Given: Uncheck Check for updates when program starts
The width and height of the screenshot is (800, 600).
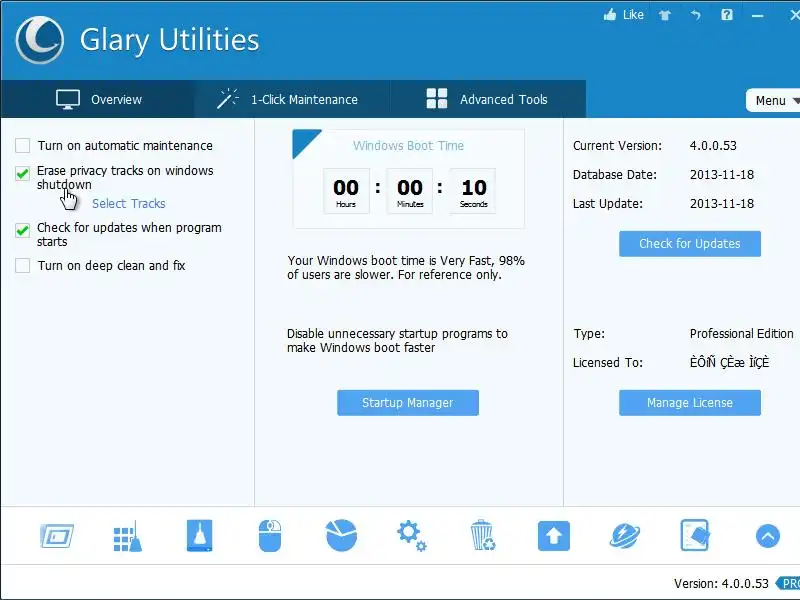Looking at the screenshot, I should [x=22, y=230].
